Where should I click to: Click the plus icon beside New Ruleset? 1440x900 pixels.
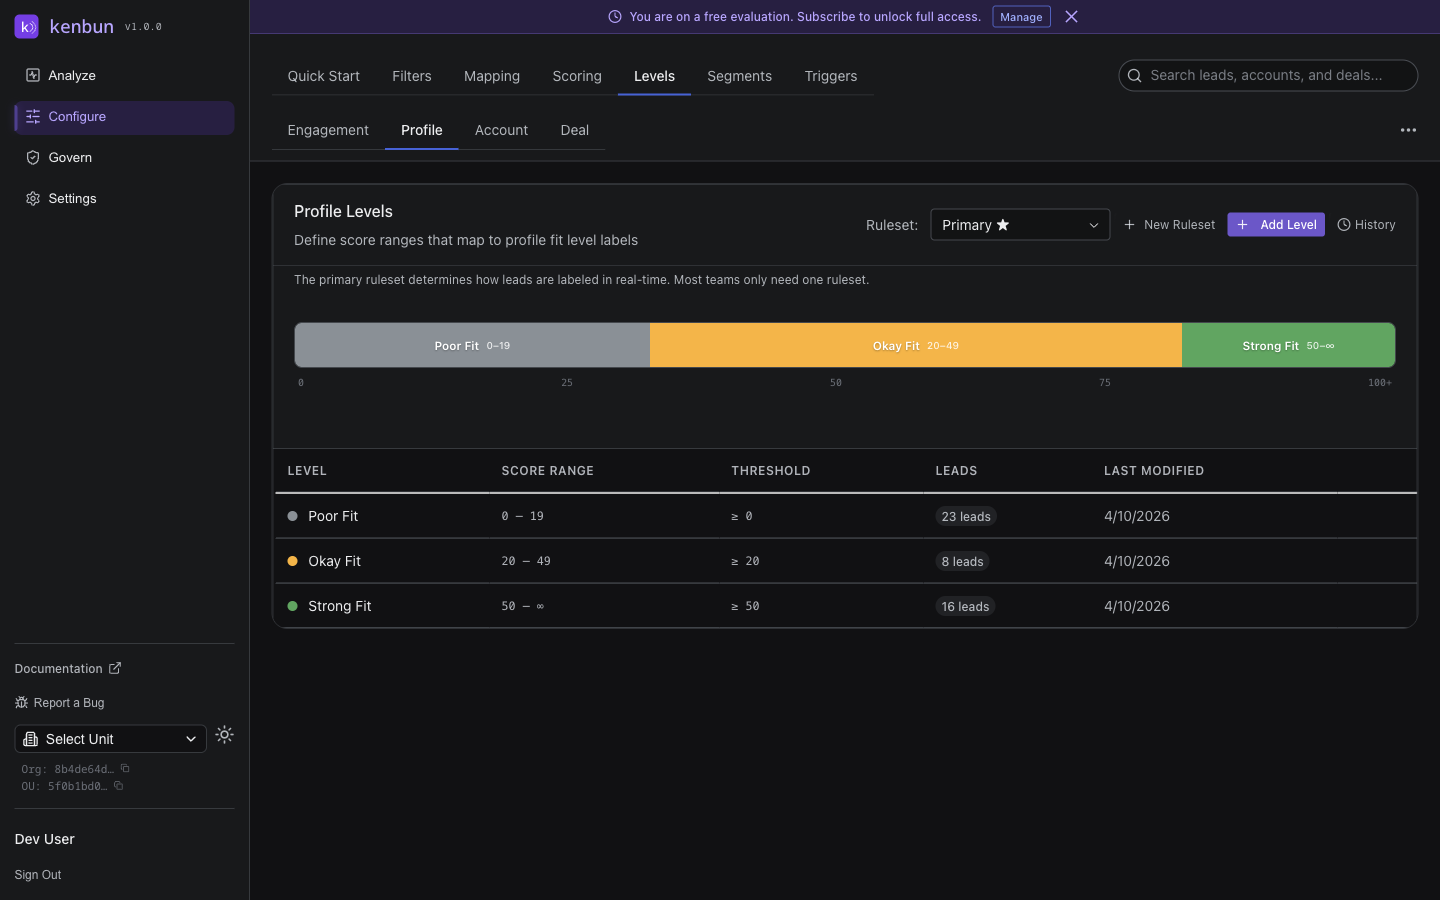click(1130, 225)
